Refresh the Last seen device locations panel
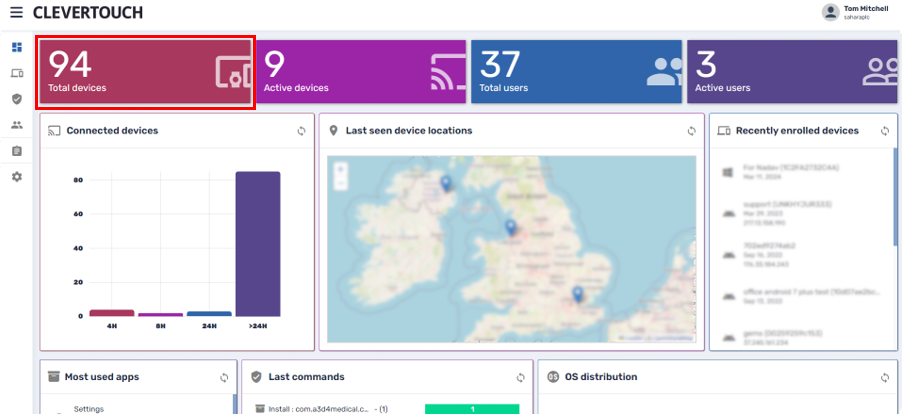The width and height of the screenshot is (902, 416). click(691, 131)
